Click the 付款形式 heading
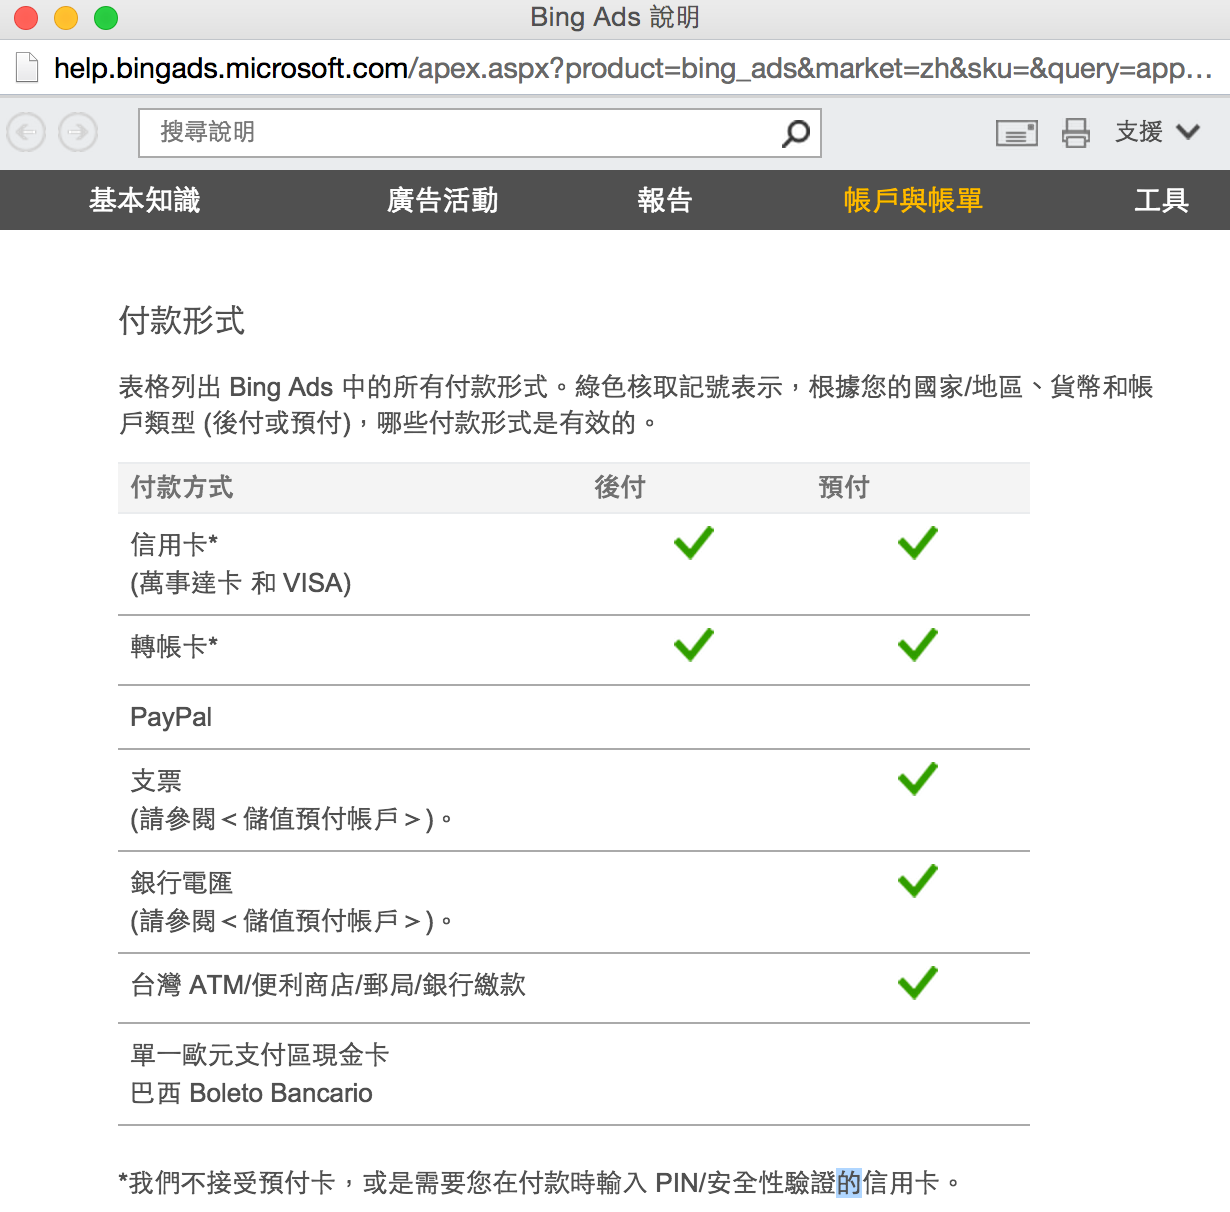The image size is (1230, 1212). point(182,321)
